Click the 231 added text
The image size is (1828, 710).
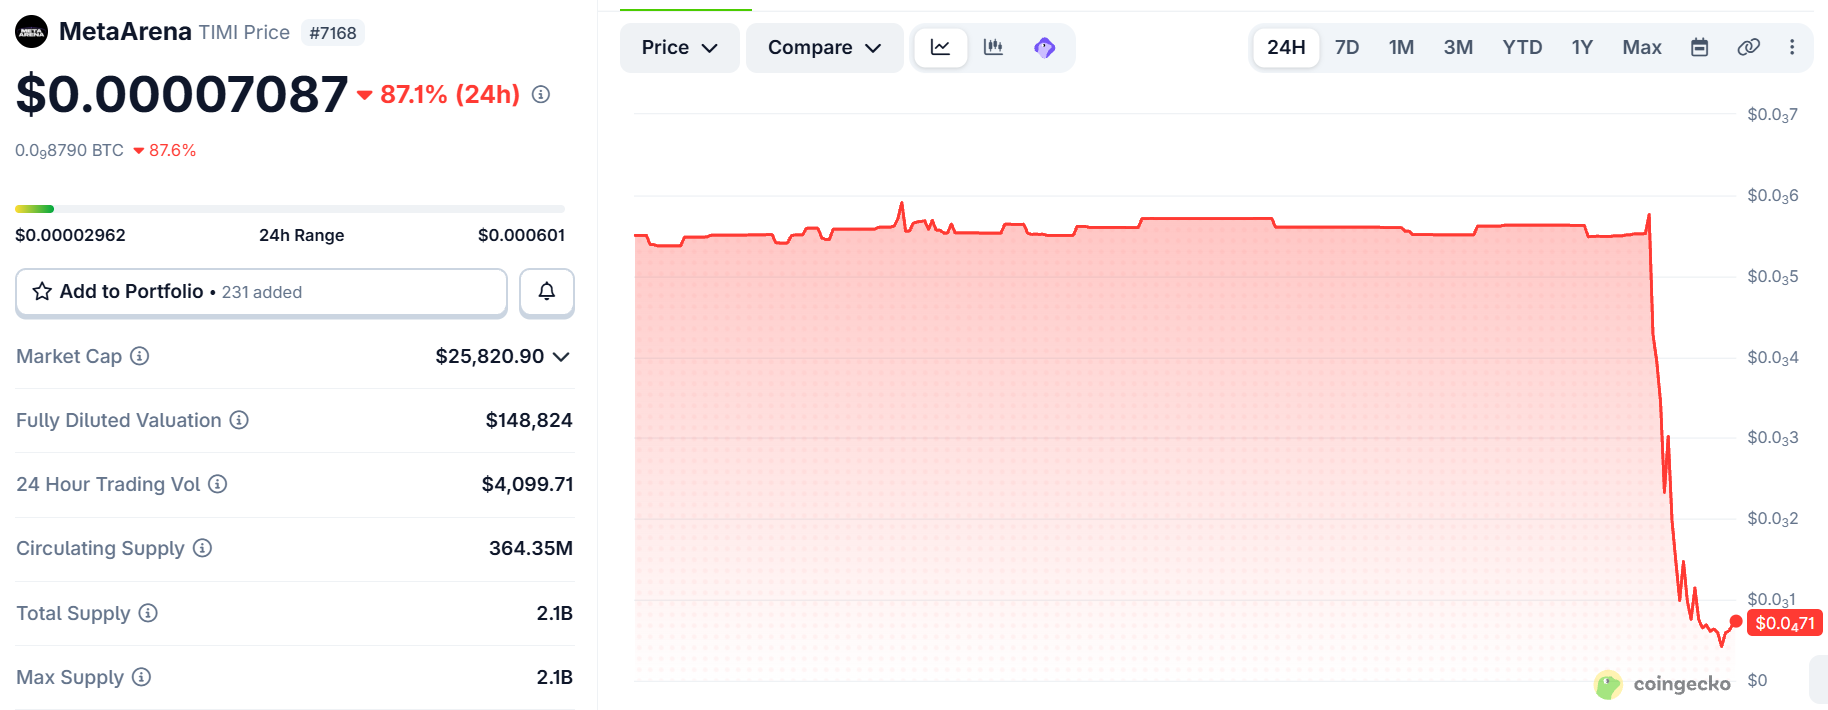coord(262,292)
